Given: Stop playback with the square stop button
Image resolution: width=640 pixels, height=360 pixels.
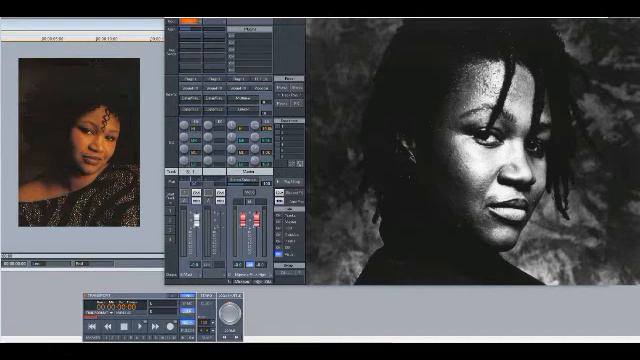Looking at the screenshot, I should click(124, 327).
